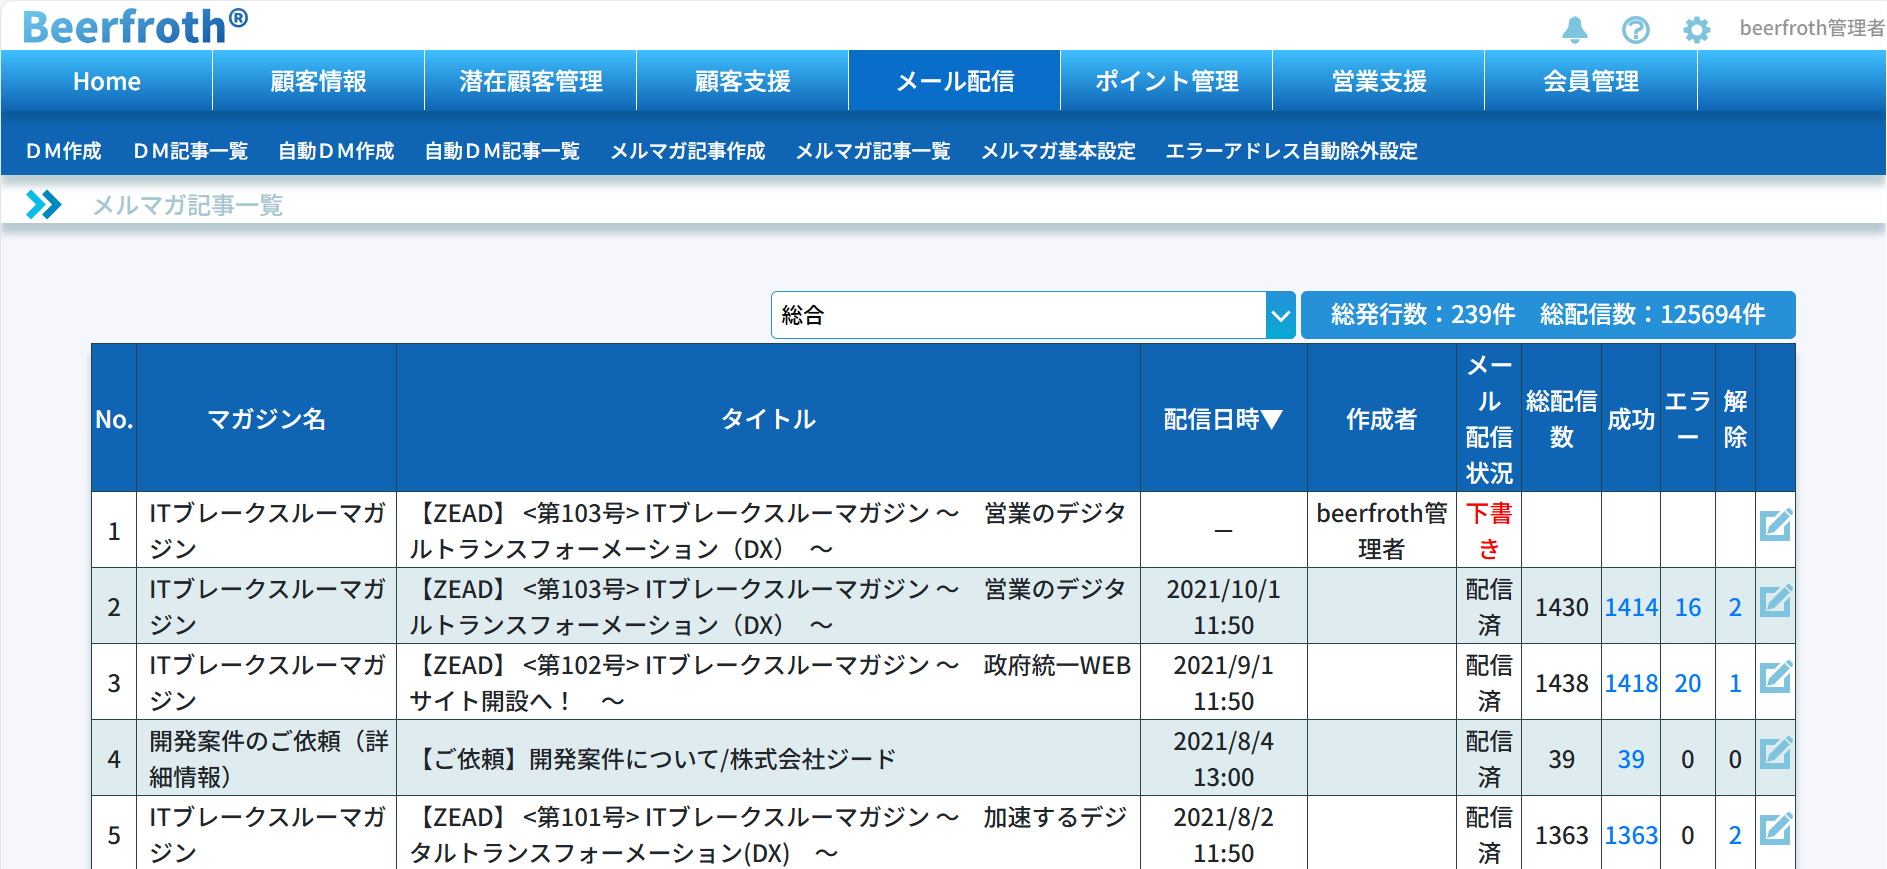Sort by 配信日時 column header
This screenshot has width=1887, height=869.
coord(1222,419)
